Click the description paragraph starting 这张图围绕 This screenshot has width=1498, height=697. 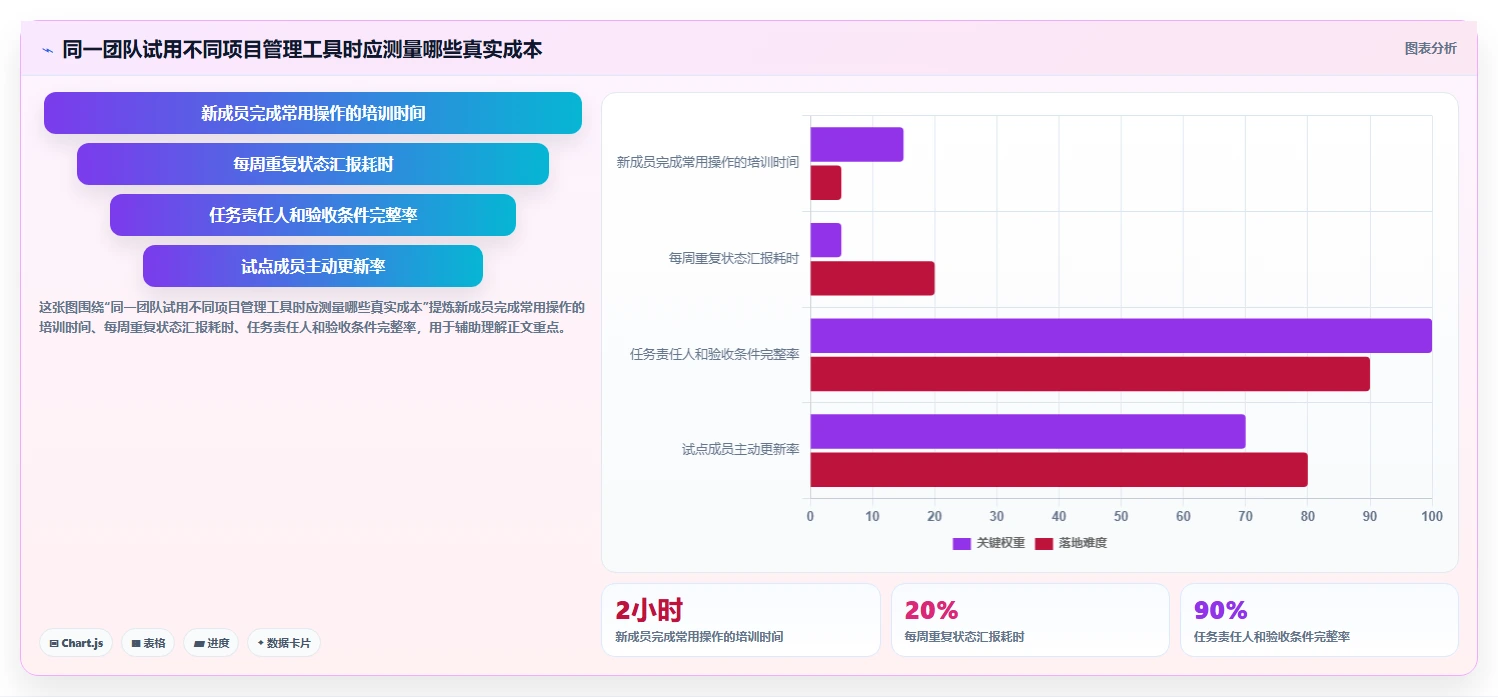(x=312, y=317)
